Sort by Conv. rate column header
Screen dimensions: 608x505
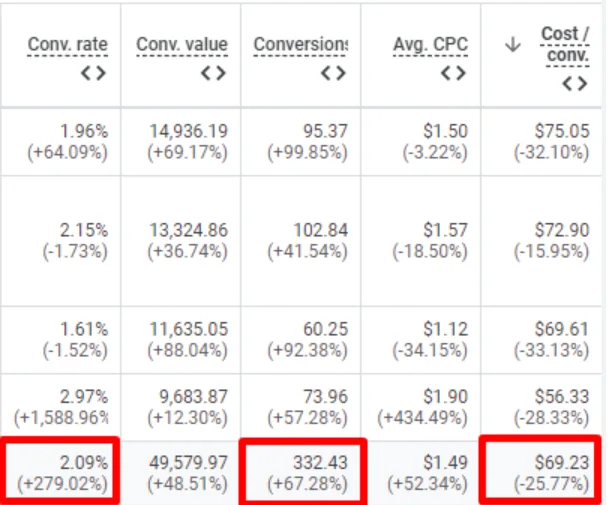[67, 45]
